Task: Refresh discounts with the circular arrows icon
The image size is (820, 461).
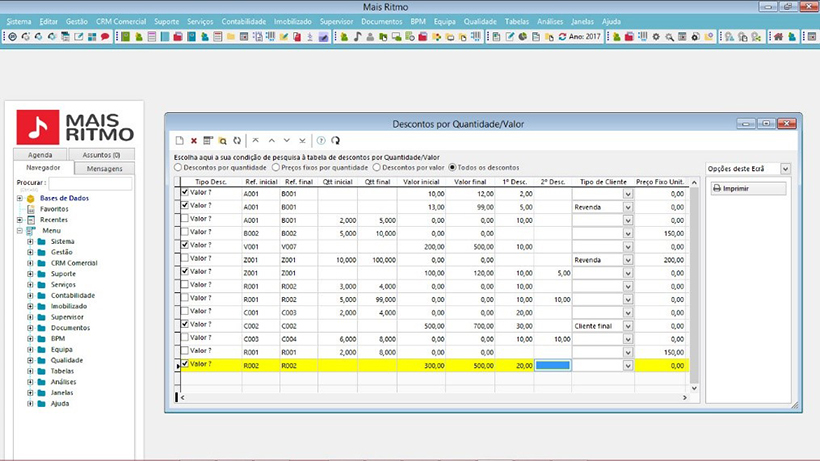Action: [x=237, y=141]
